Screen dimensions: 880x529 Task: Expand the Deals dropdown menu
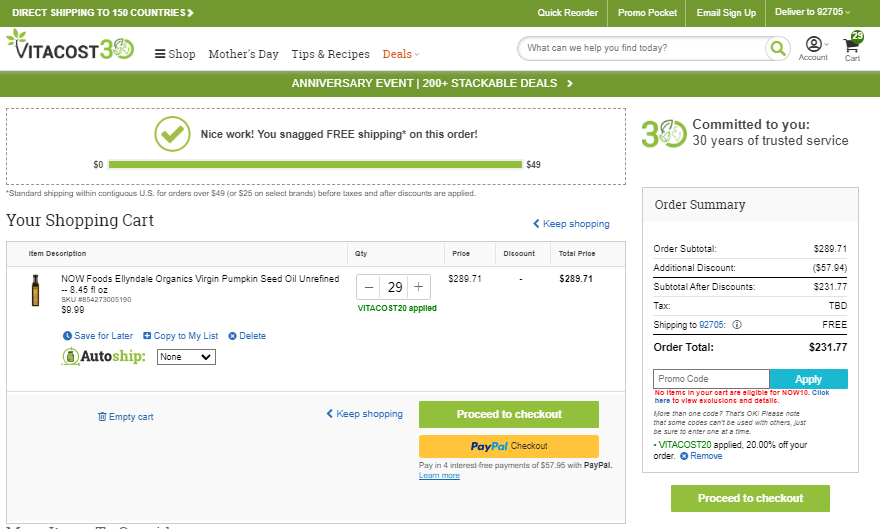pos(401,54)
